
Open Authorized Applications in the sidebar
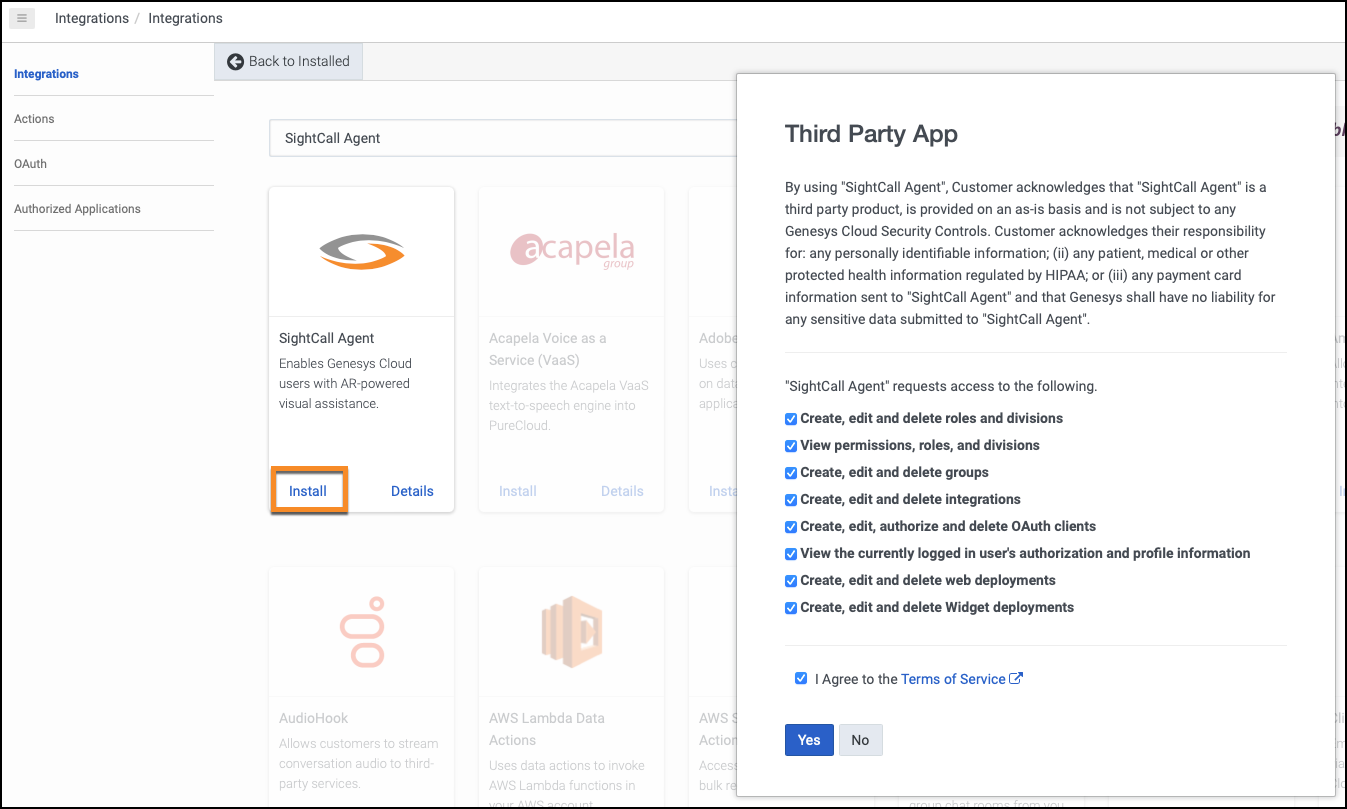coord(77,209)
